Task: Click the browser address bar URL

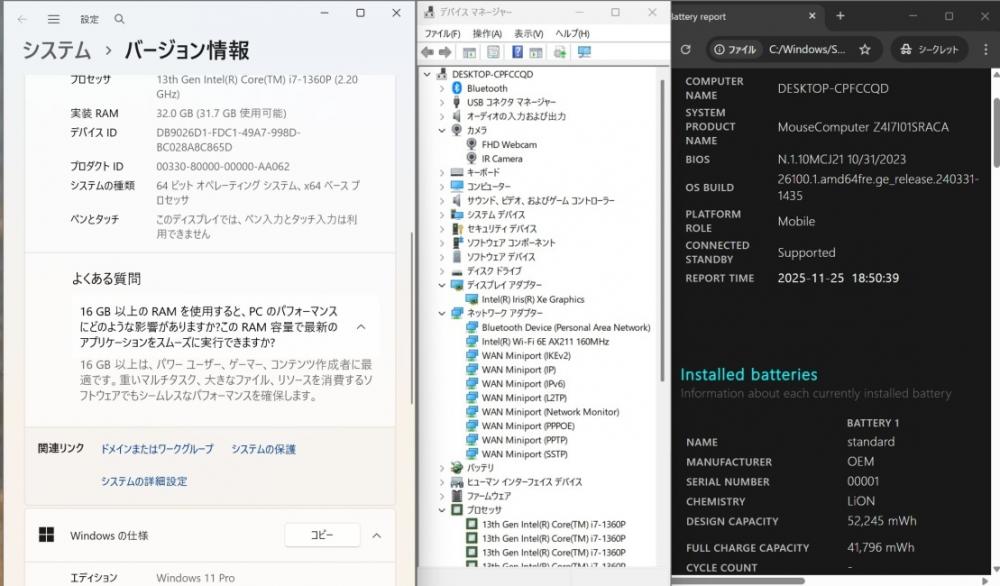Action: [x=807, y=49]
